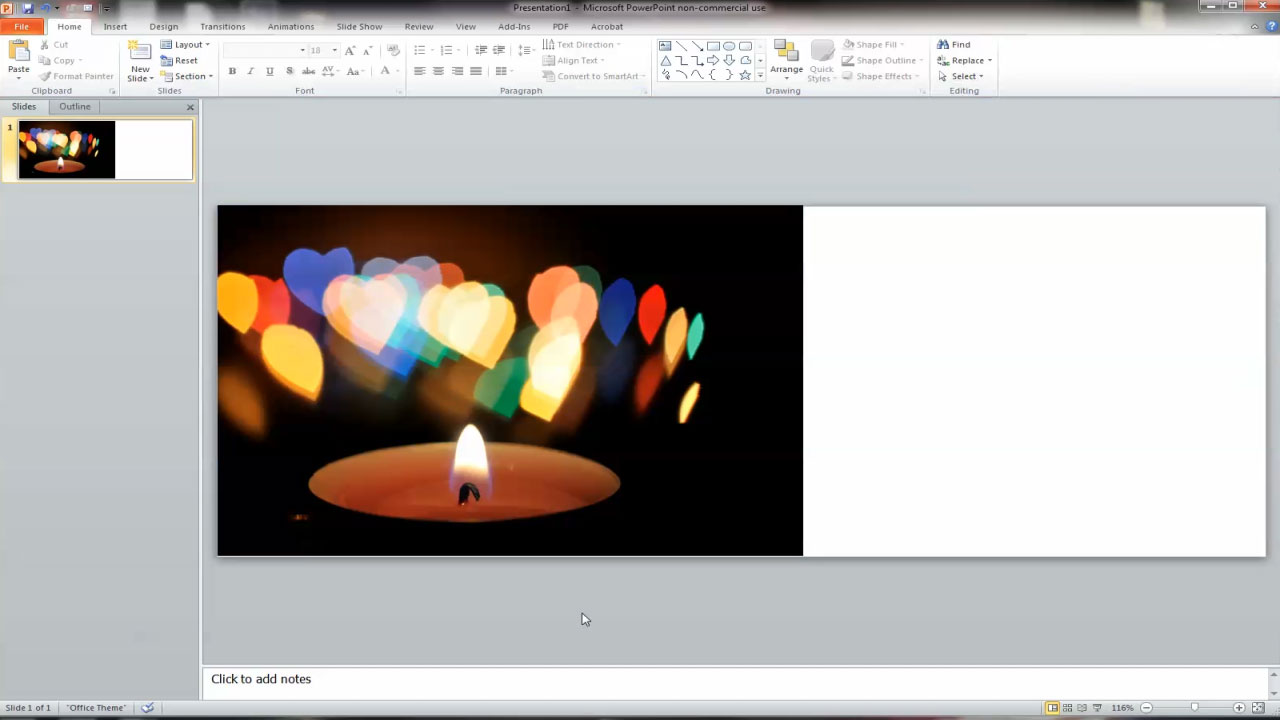This screenshot has height=720, width=1280.
Task: Switch to the Animations tab
Action: tap(291, 27)
